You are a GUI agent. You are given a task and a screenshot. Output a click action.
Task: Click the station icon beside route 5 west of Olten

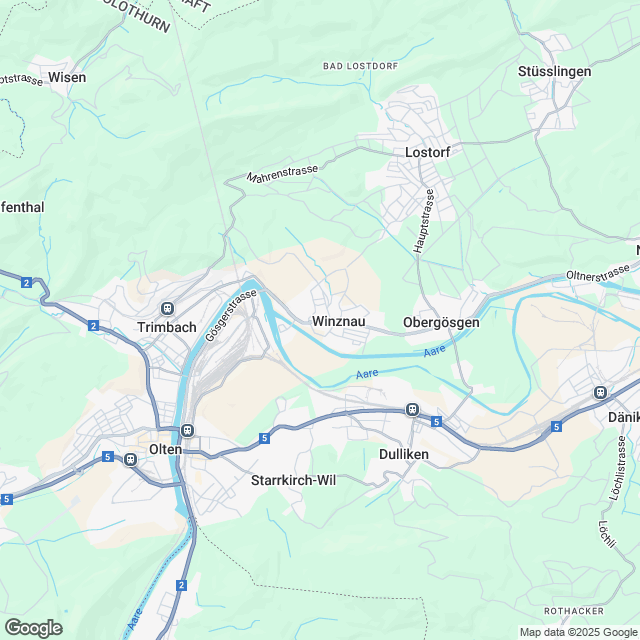coord(130,460)
